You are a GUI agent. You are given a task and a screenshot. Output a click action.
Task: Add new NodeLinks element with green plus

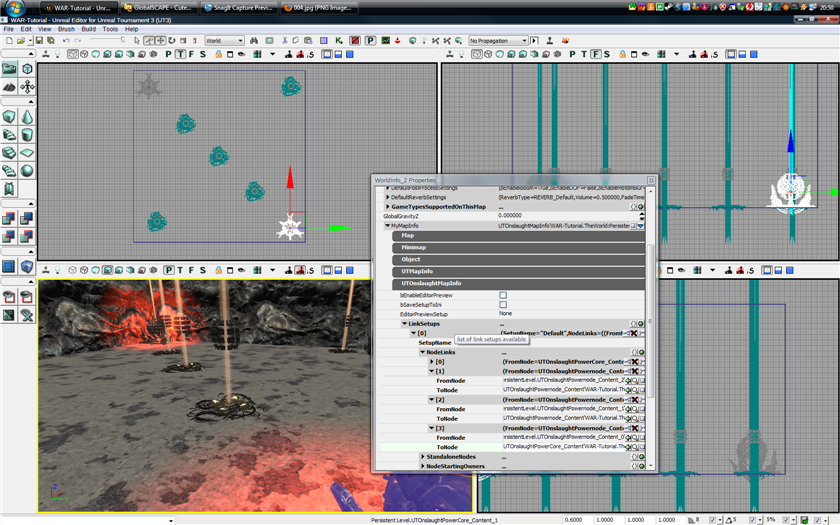641,352
